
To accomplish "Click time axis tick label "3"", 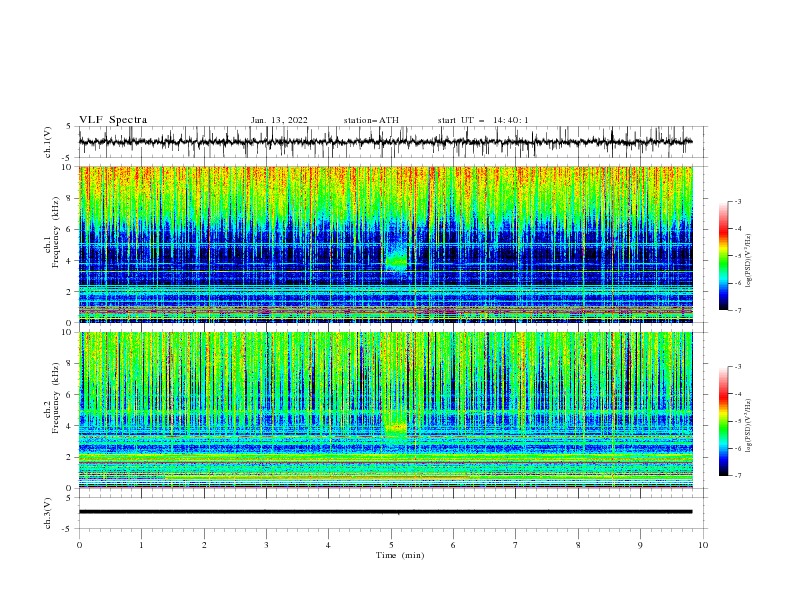I will (266, 545).
